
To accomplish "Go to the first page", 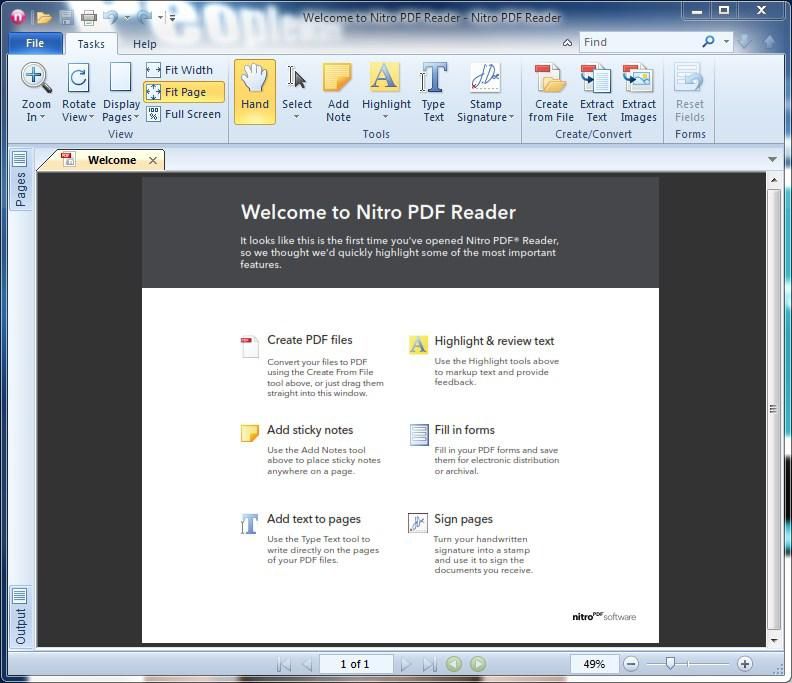I will point(284,664).
